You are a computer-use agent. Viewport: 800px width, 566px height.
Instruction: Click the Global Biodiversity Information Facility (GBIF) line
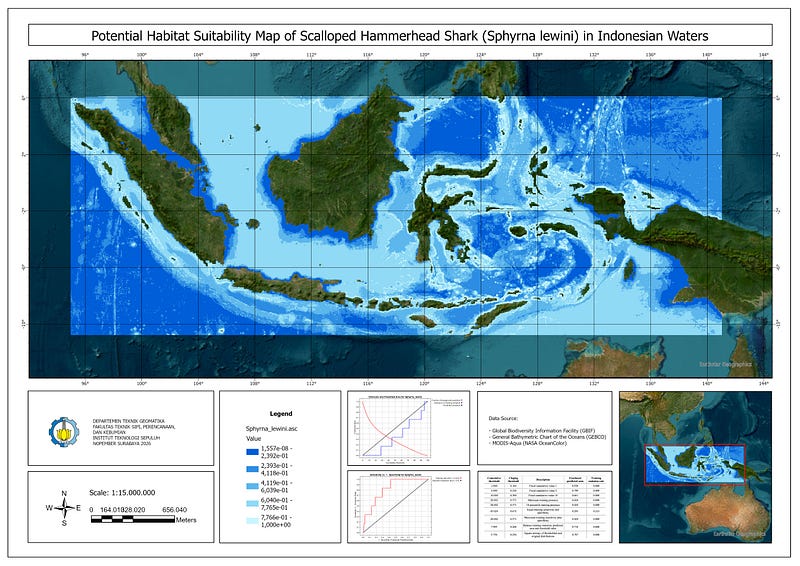542,431
